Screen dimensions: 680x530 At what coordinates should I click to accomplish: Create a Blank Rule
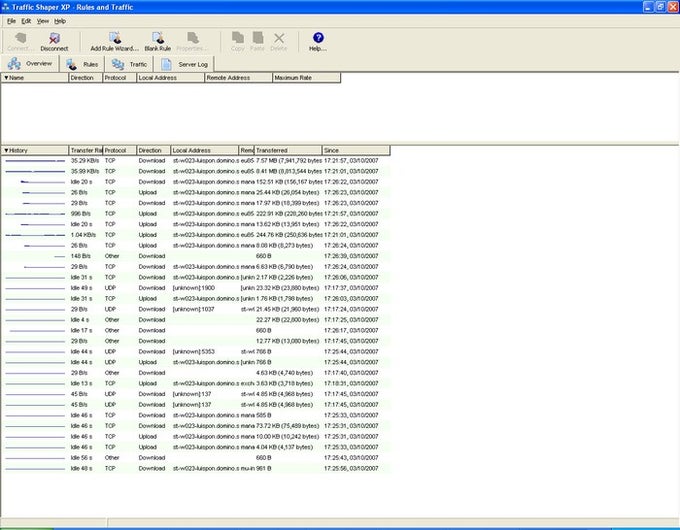(x=158, y=42)
